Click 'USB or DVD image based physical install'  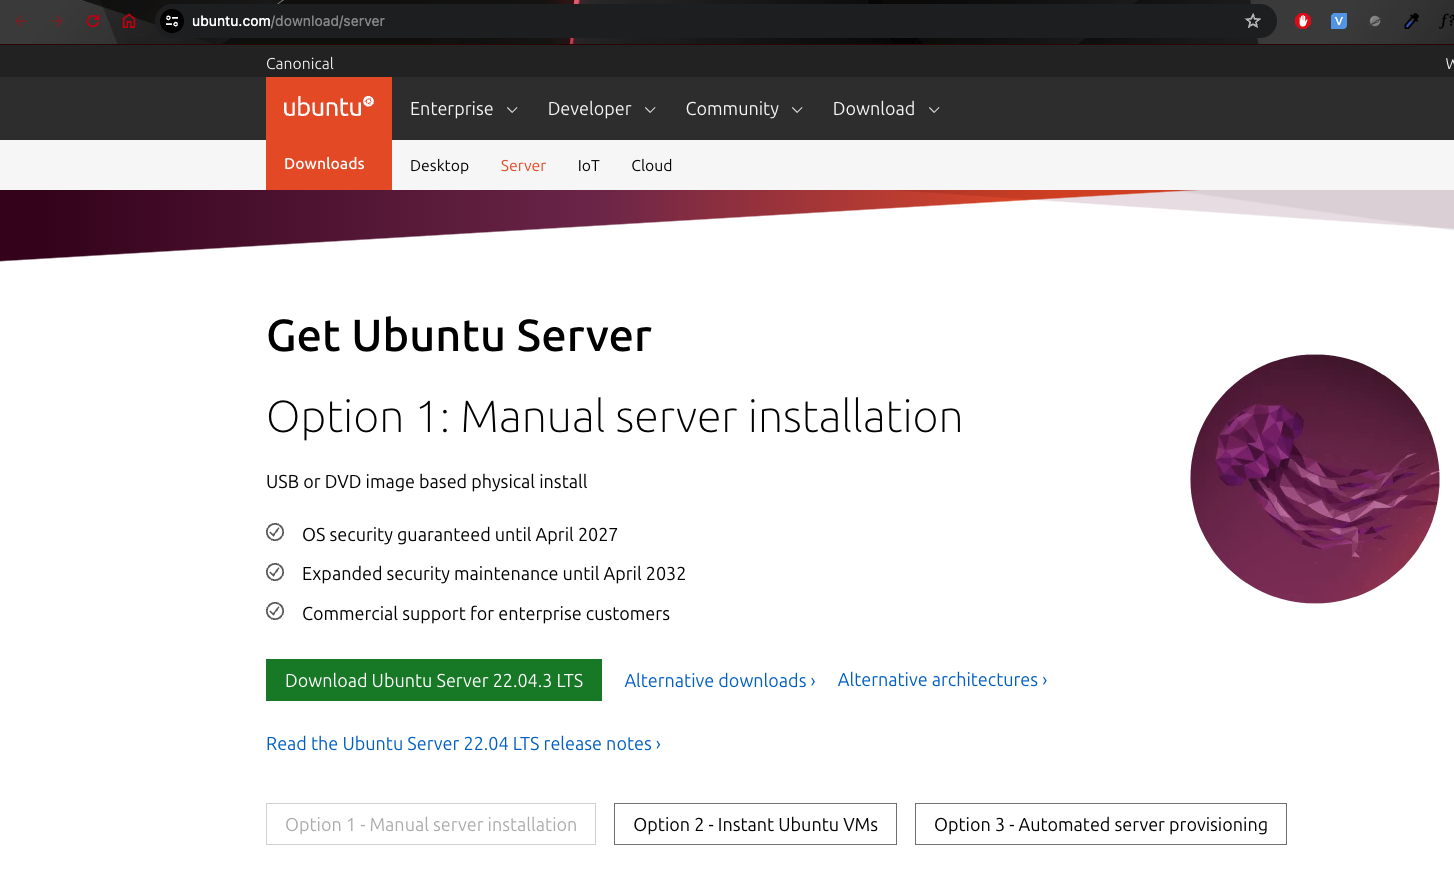(427, 482)
